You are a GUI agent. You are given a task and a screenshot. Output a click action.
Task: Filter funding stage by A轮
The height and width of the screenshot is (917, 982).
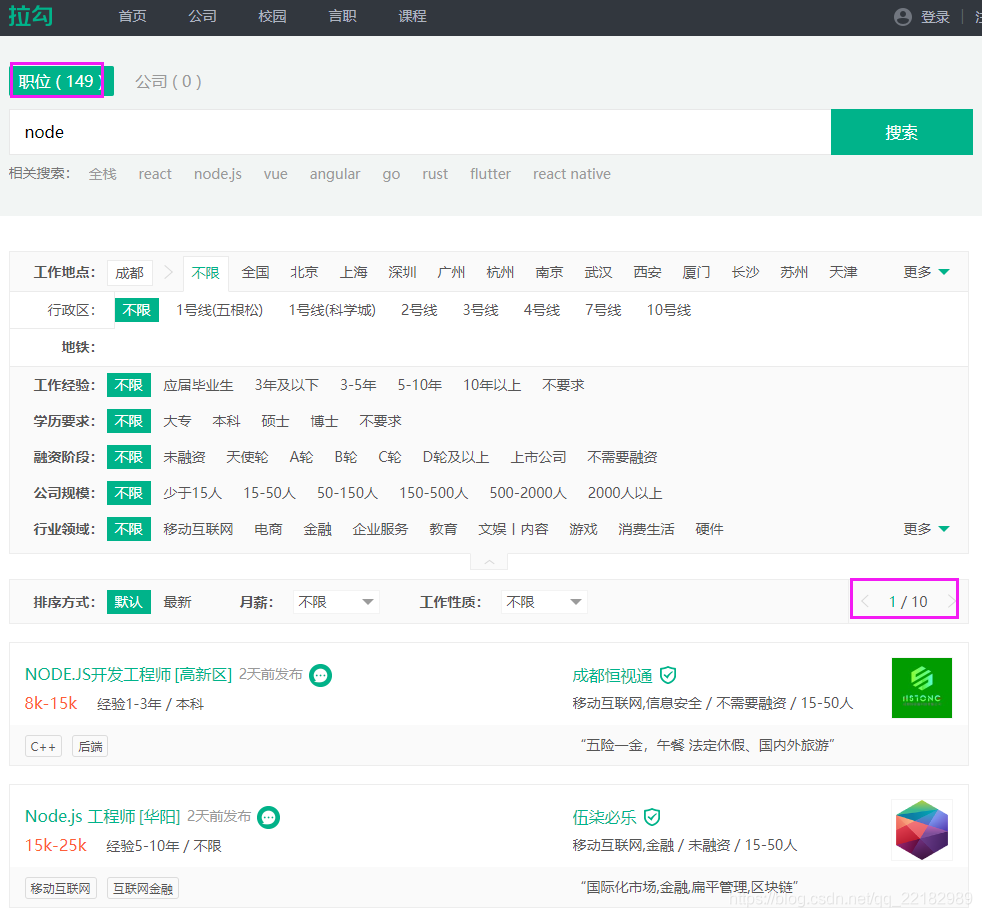point(301,457)
